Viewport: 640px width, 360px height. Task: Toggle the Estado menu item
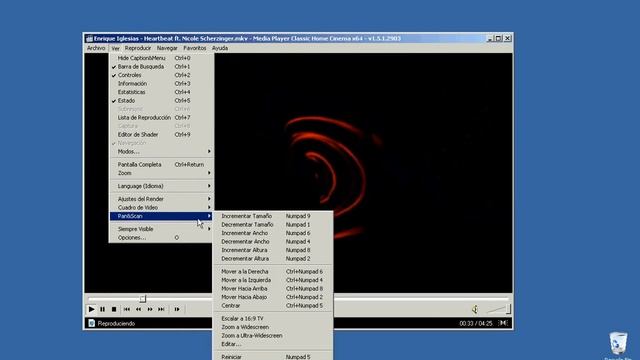(162, 100)
